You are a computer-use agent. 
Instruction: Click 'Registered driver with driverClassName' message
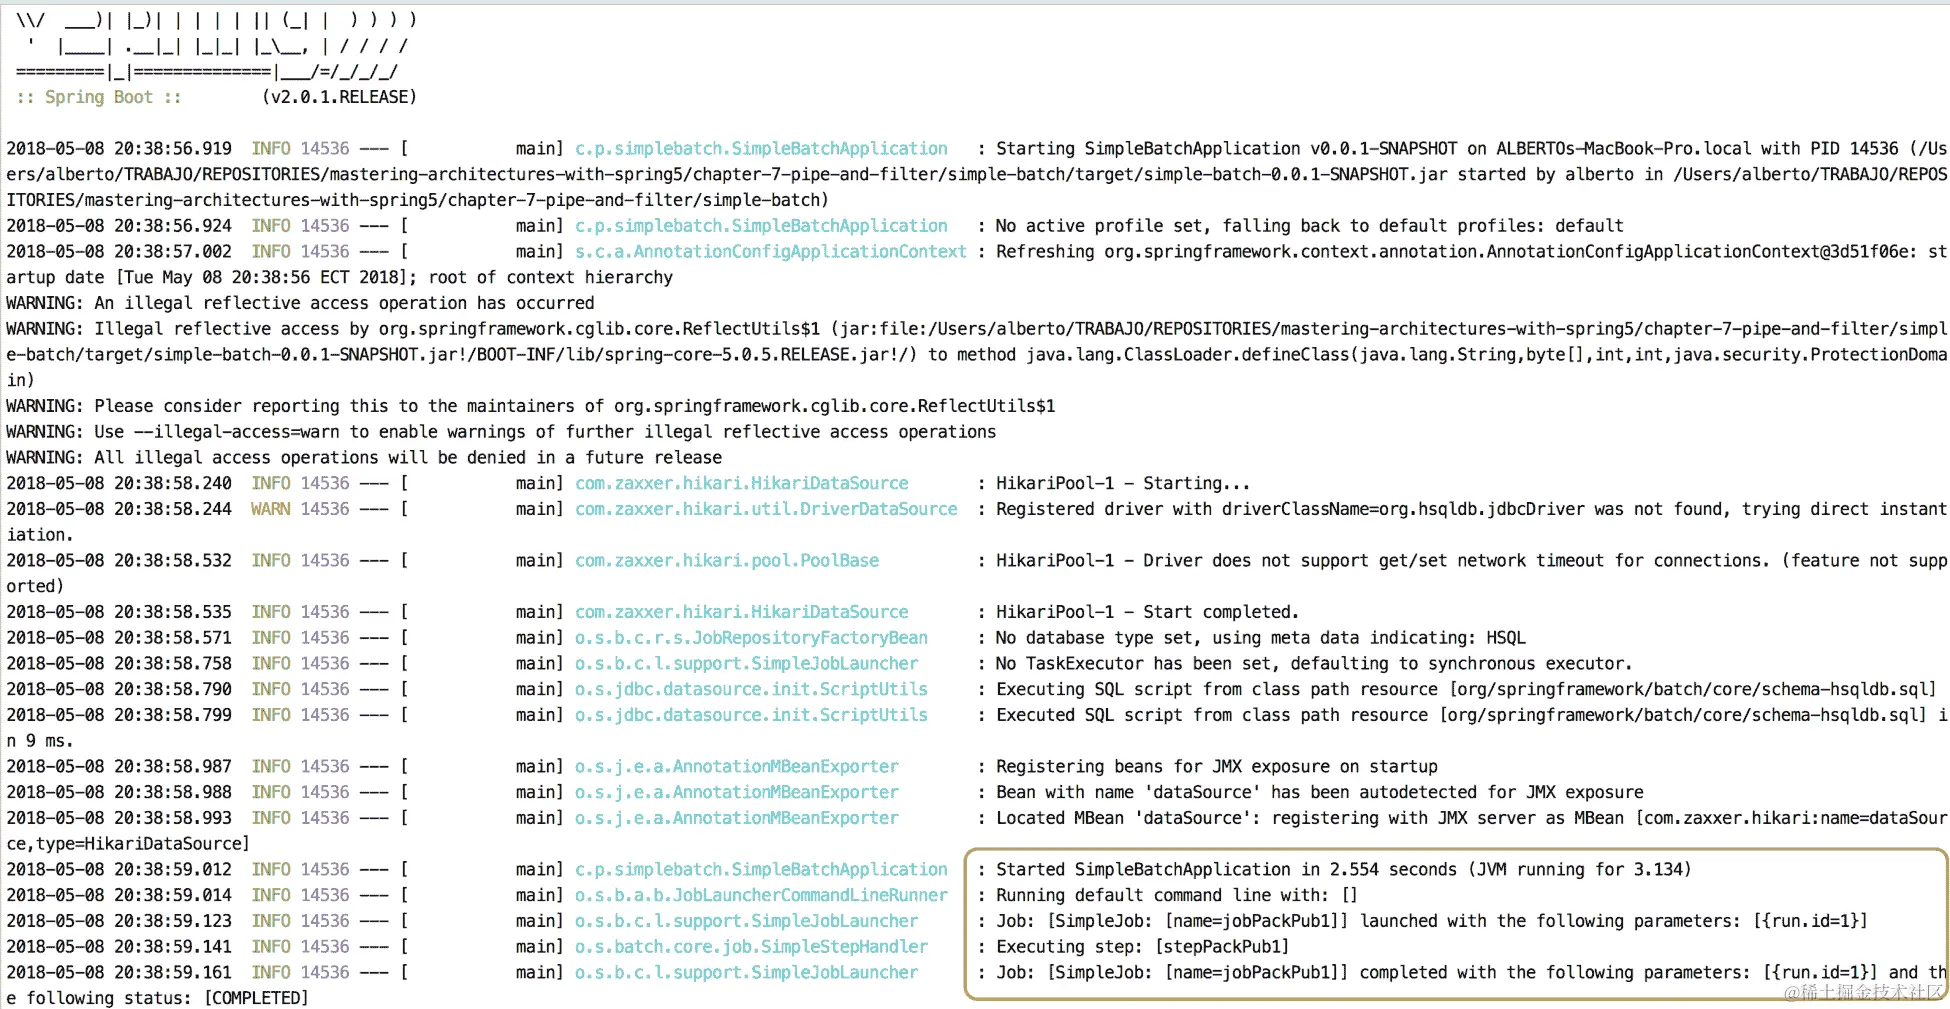click(1471, 509)
